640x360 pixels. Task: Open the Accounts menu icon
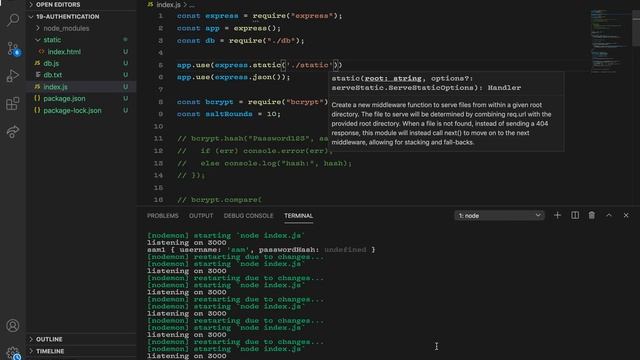click(x=13, y=326)
